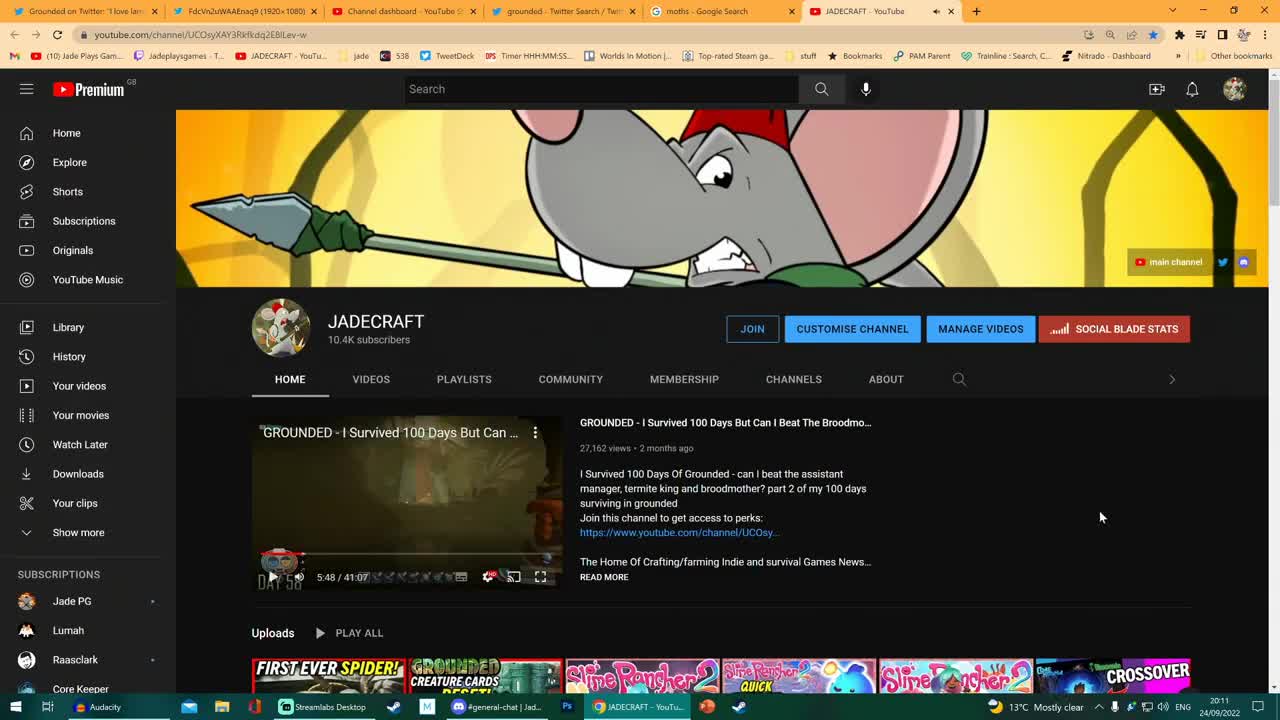Click the main channel banner link
The width and height of the screenshot is (1280, 720).
point(1168,262)
